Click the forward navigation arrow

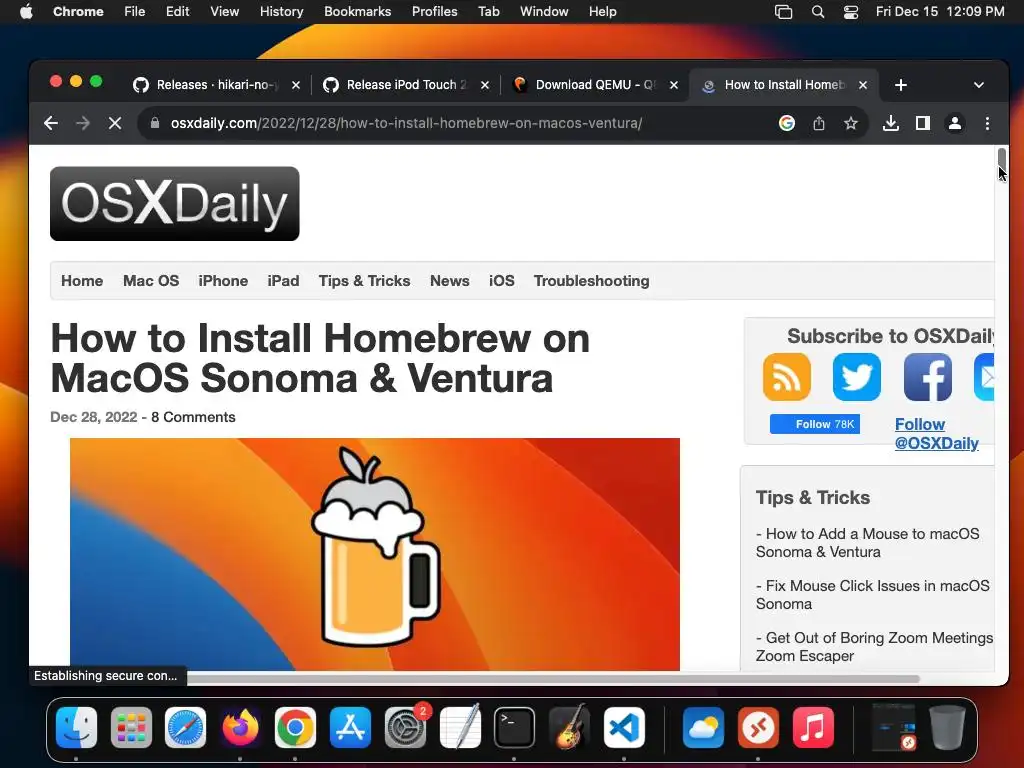[x=83, y=123]
